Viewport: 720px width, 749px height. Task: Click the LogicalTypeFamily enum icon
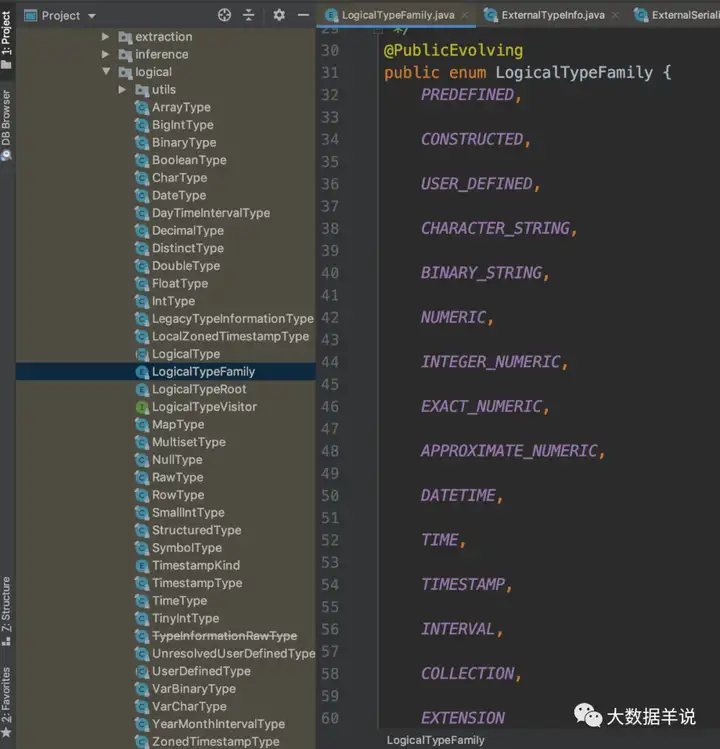(142, 372)
